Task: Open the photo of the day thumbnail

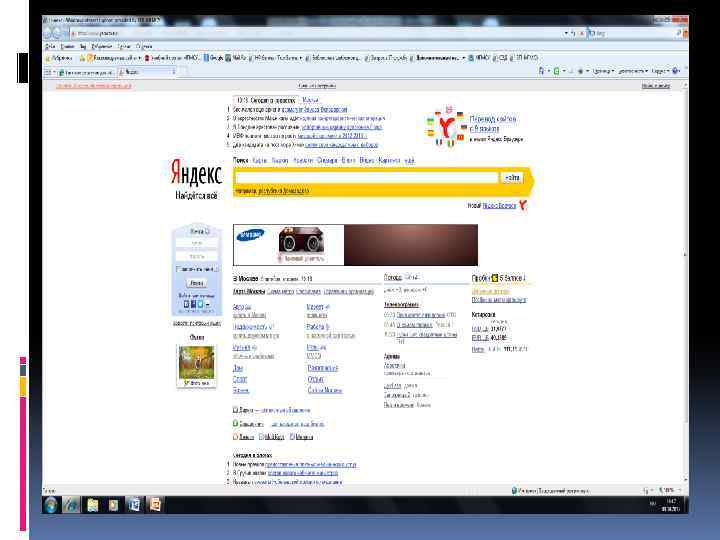Action: click(x=197, y=362)
